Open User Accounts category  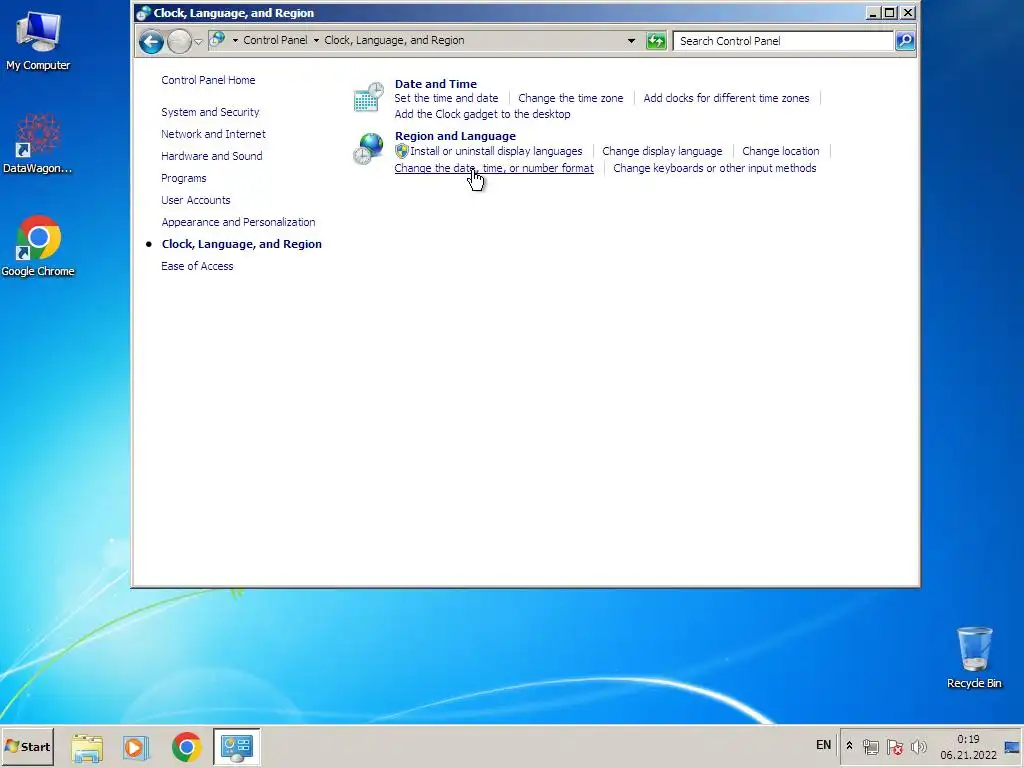tap(196, 200)
